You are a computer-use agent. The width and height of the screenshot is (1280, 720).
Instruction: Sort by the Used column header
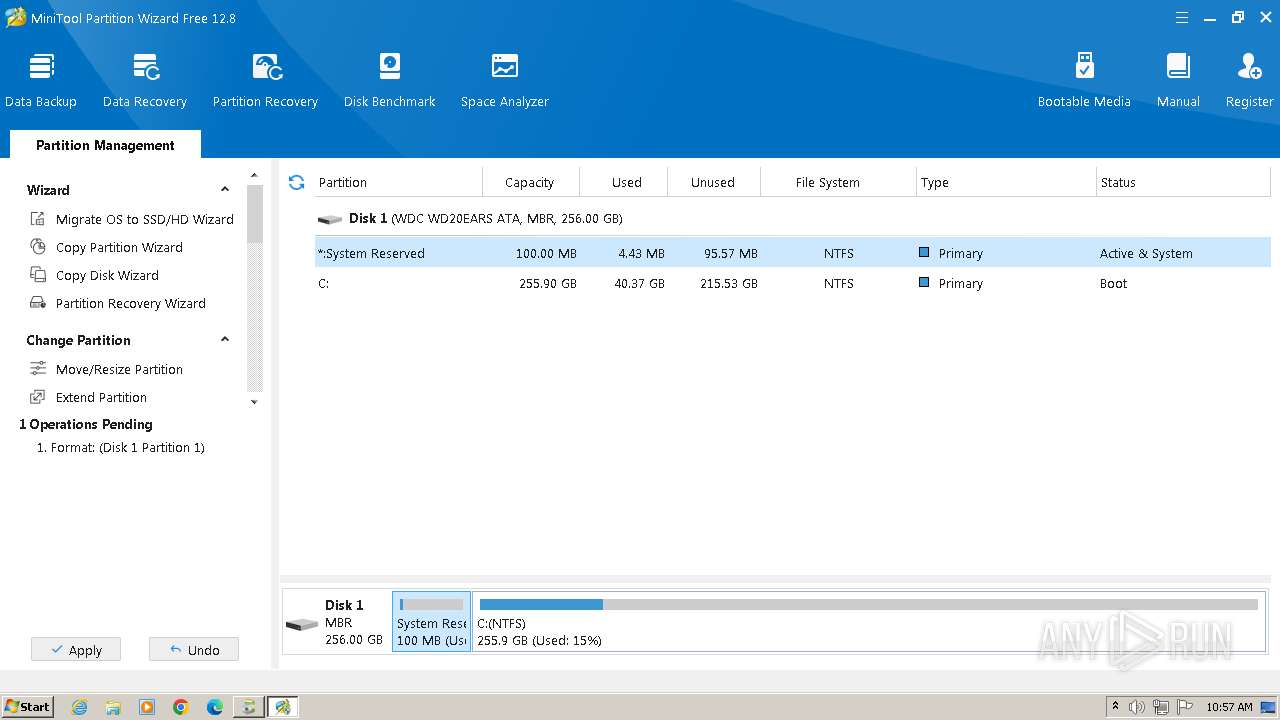[x=626, y=182]
